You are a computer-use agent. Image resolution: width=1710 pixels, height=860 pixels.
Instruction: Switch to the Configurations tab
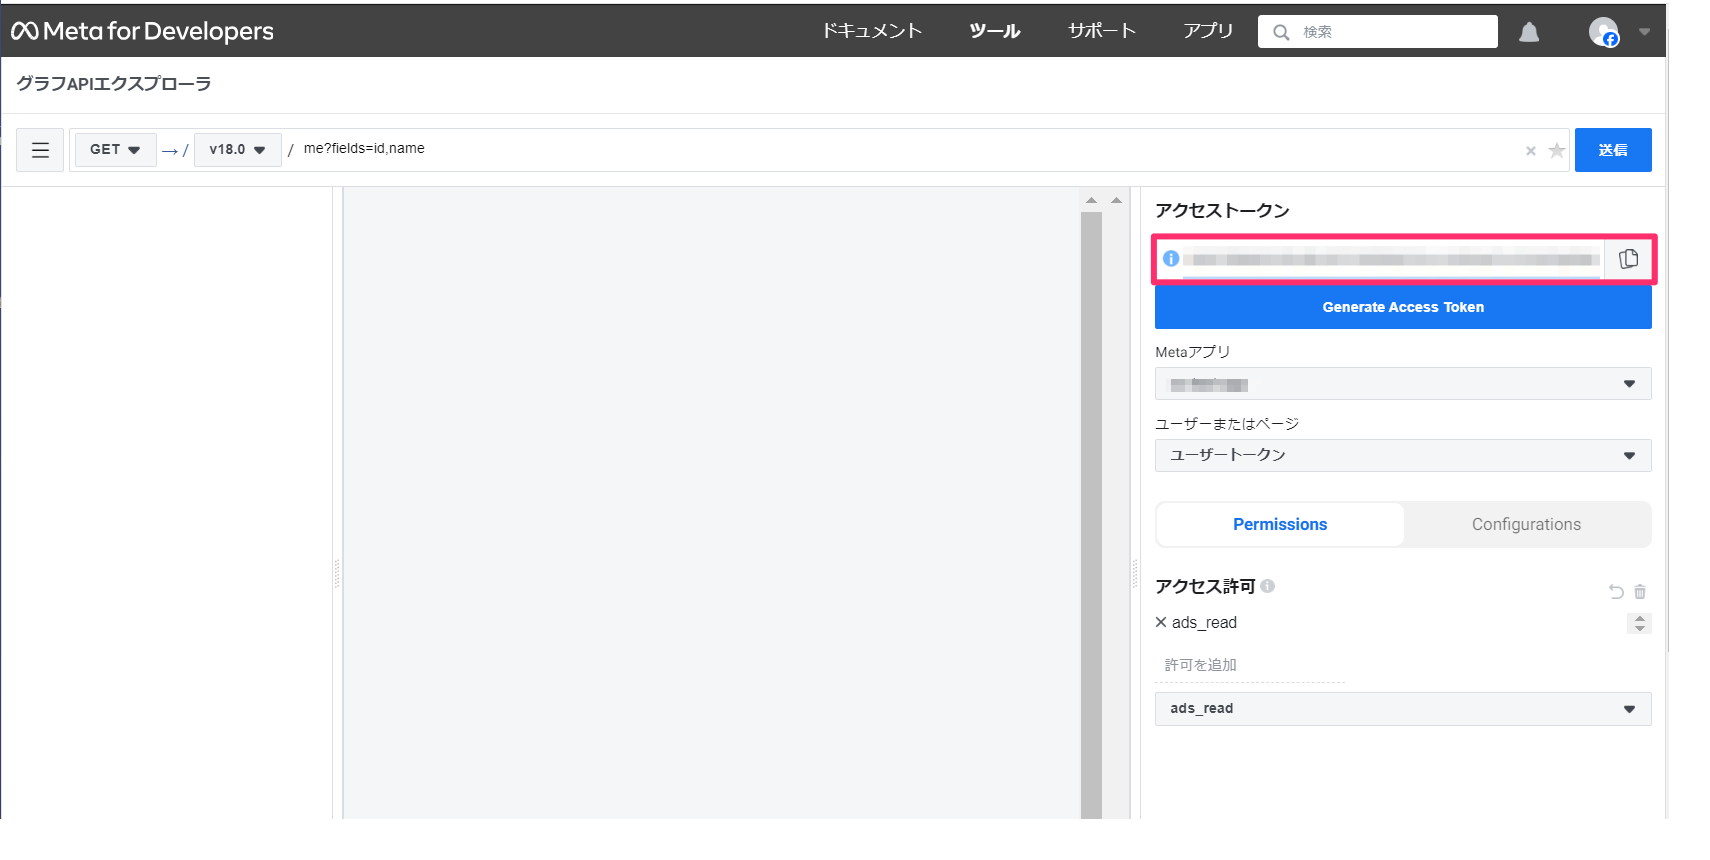coord(1526,524)
